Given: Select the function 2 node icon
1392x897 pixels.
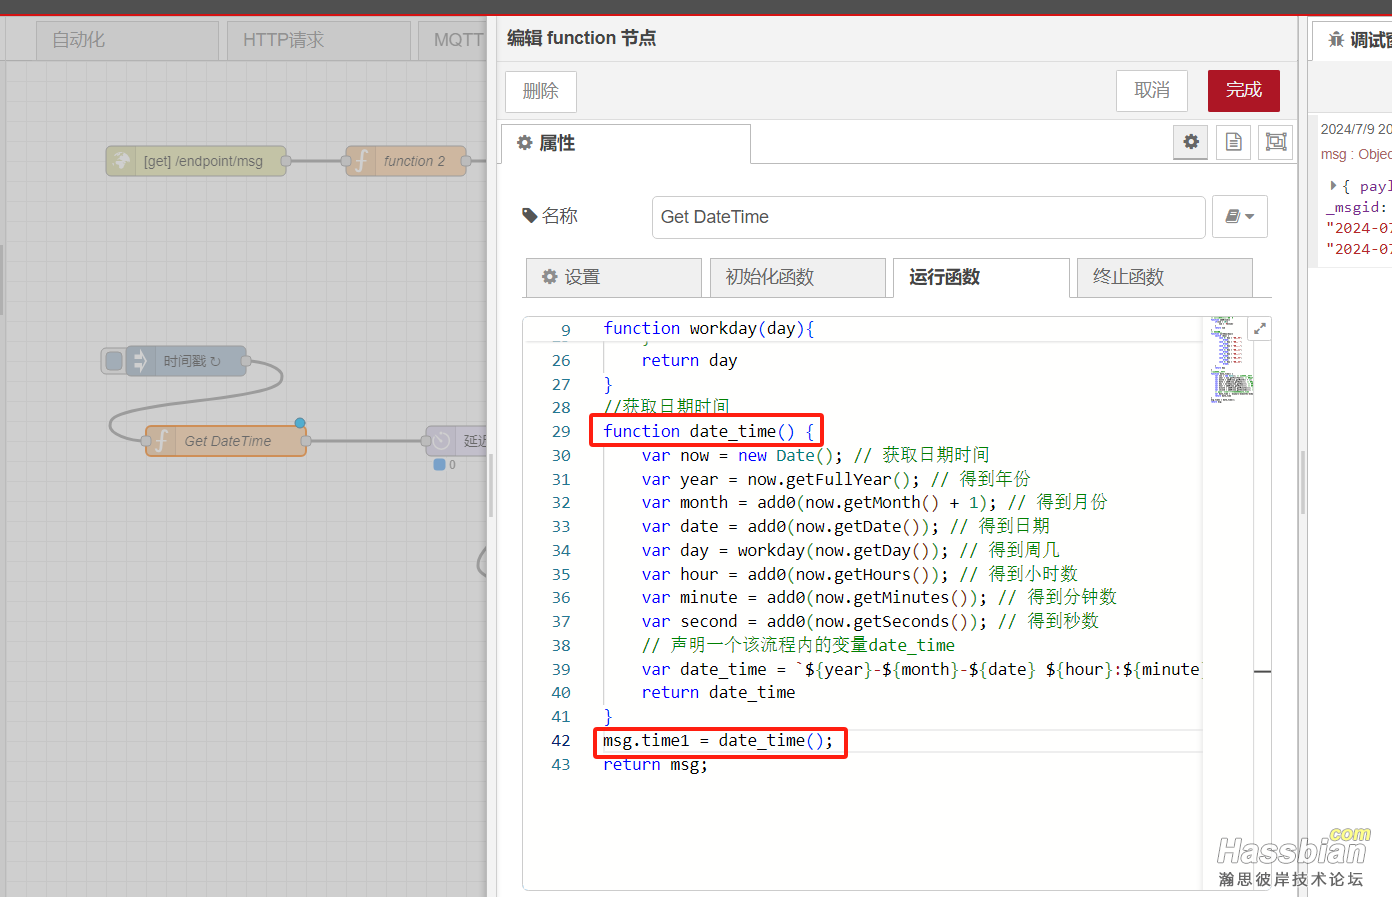Looking at the screenshot, I should 361,161.
